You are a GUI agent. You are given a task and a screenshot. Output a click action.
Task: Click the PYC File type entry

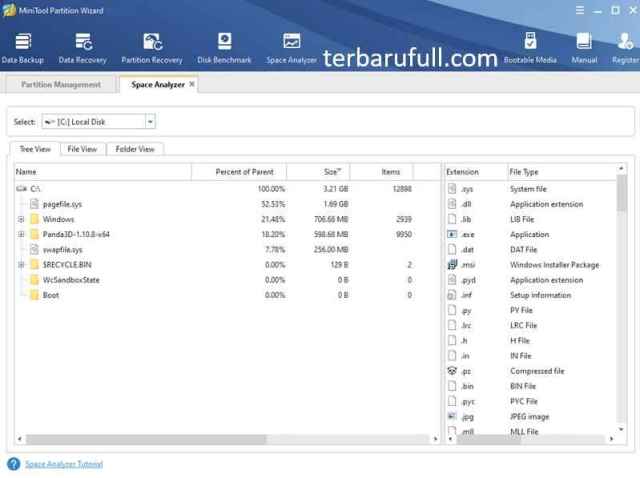[524, 401]
